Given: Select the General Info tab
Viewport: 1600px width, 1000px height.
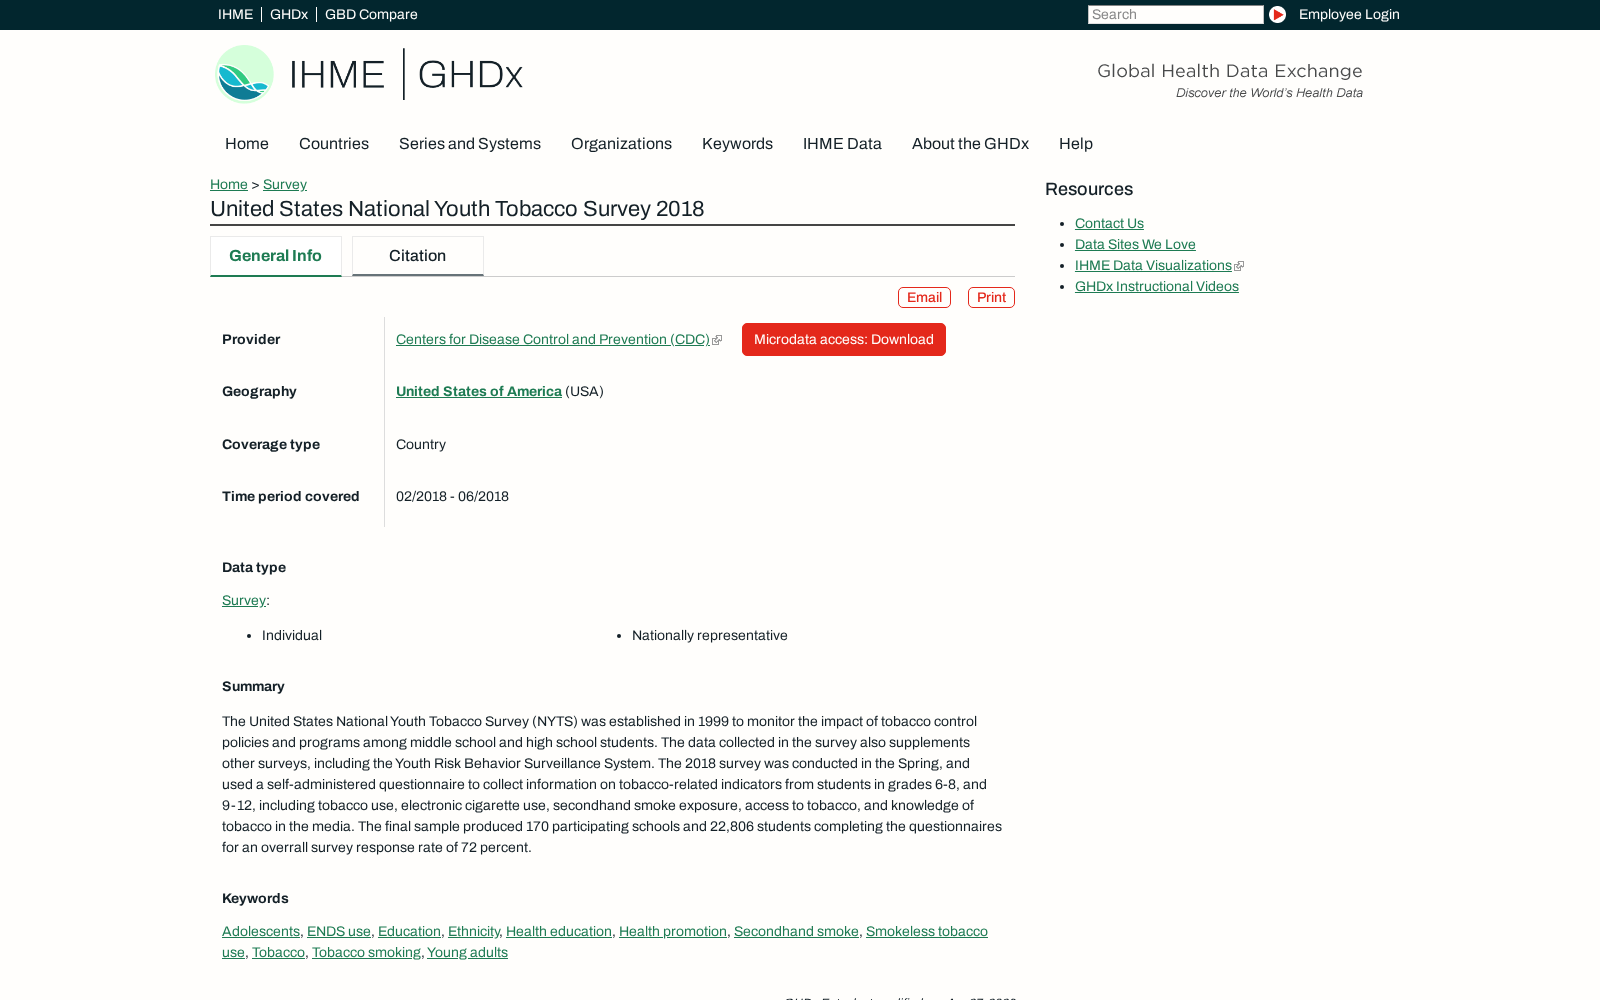Looking at the screenshot, I should coord(275,256).
